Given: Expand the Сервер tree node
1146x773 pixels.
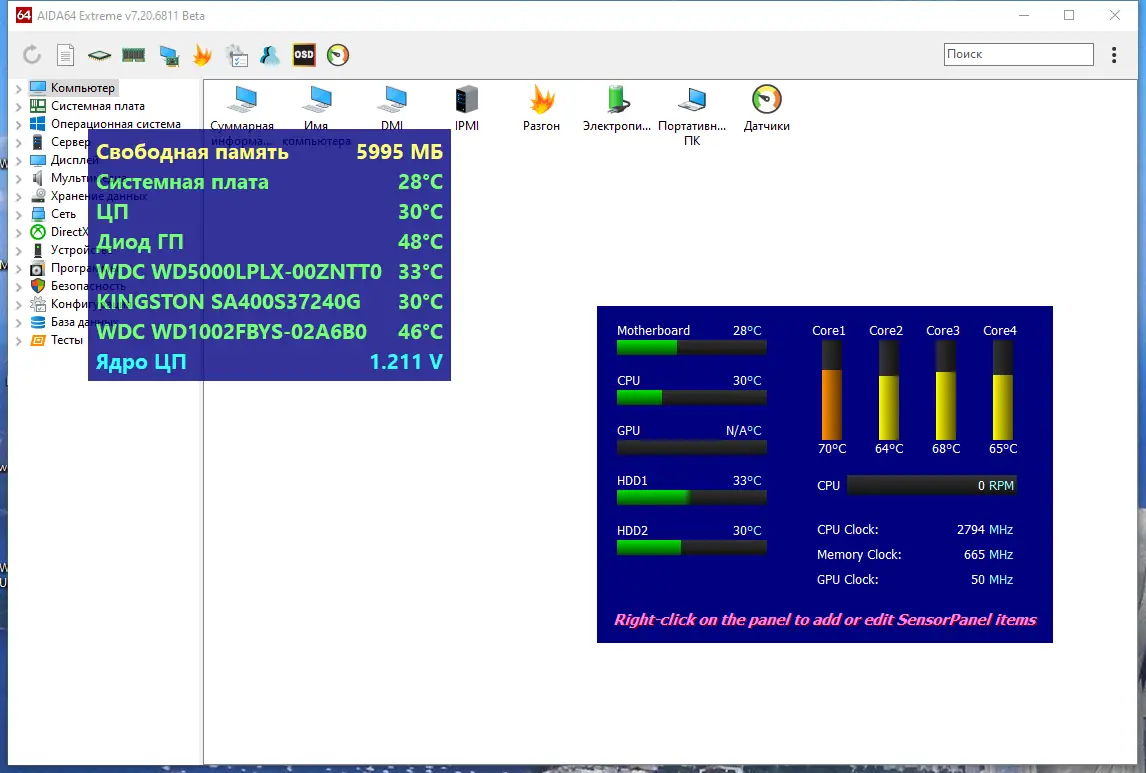Looking at the screenshot, I should pos(18,142).
